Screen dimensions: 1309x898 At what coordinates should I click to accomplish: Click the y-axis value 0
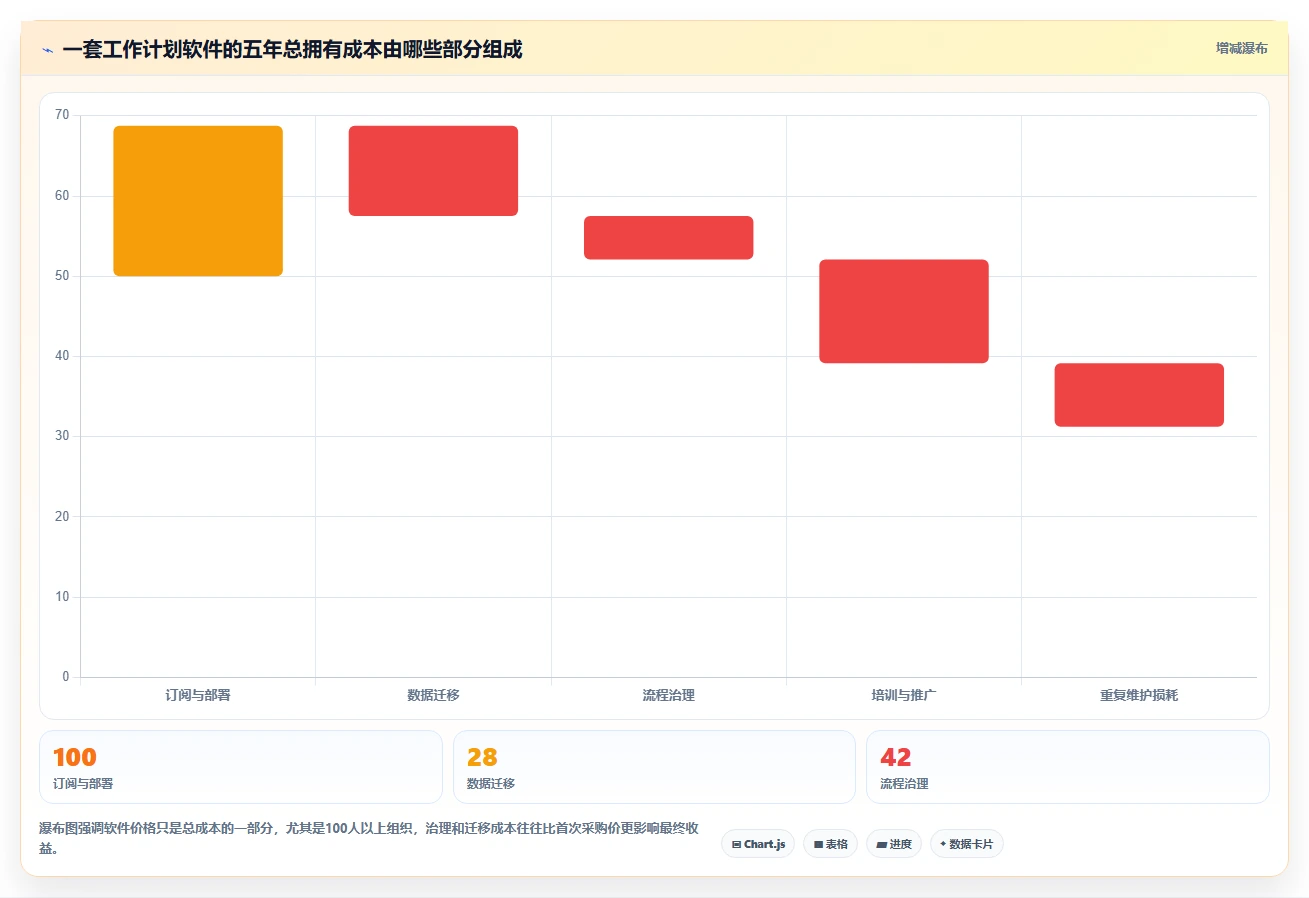(x=66, y=677)
